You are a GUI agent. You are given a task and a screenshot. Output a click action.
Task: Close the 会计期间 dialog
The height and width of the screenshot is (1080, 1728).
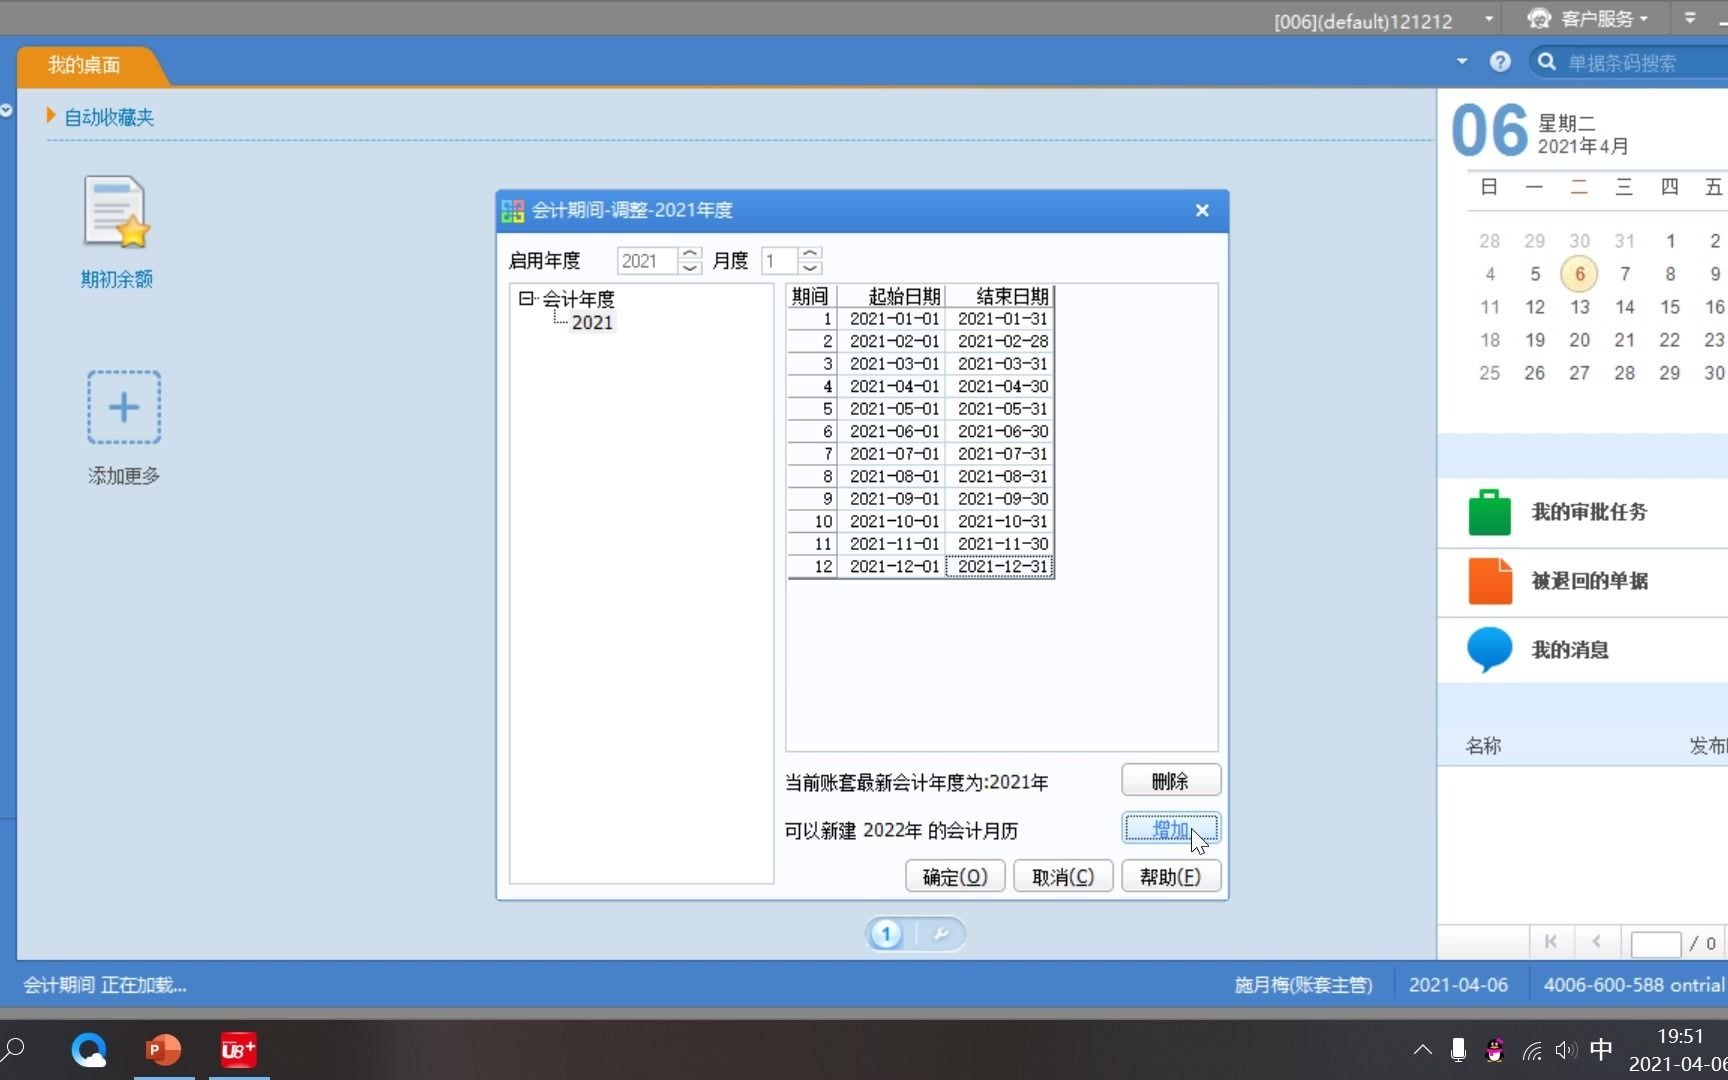click(1203, 211)
